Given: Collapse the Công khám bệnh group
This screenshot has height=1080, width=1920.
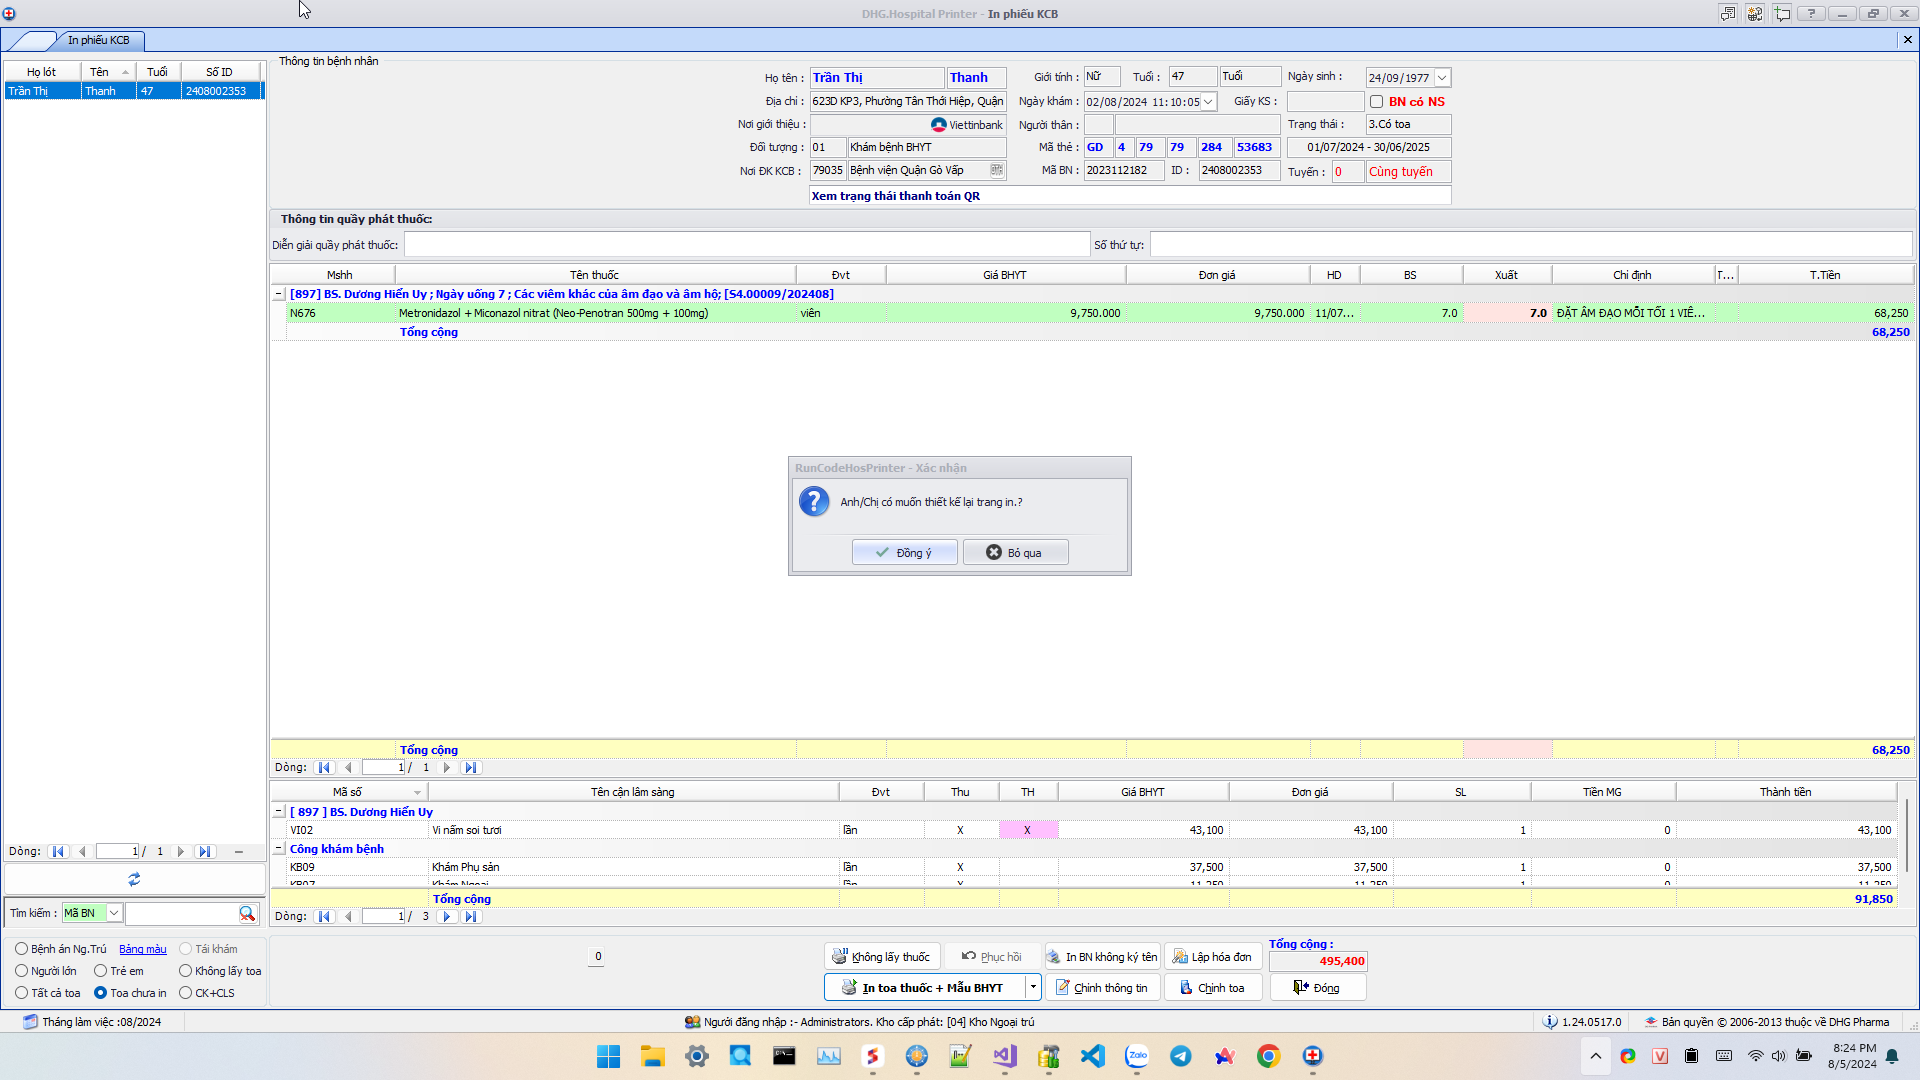Looking at the screenshot, I should click(279, 849).
